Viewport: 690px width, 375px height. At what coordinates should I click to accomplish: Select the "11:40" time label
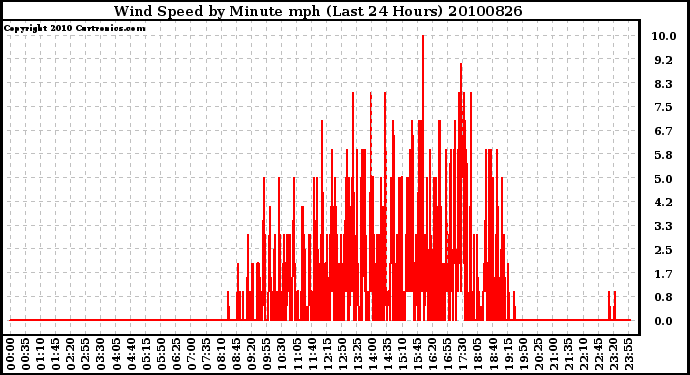point(312,354)
